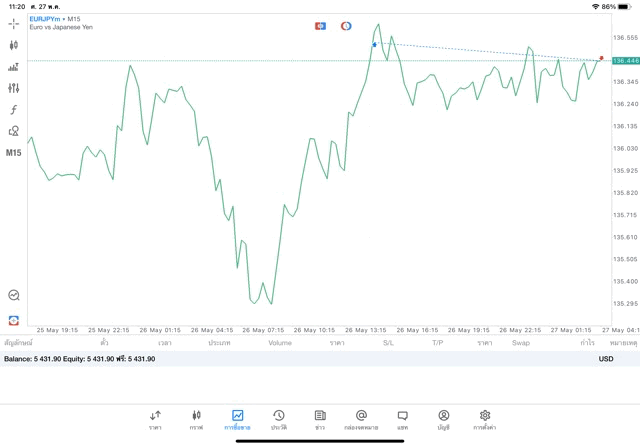Open the drawing objects shapes icon
This screenshot has width=640, height=447.
point(13,131)
